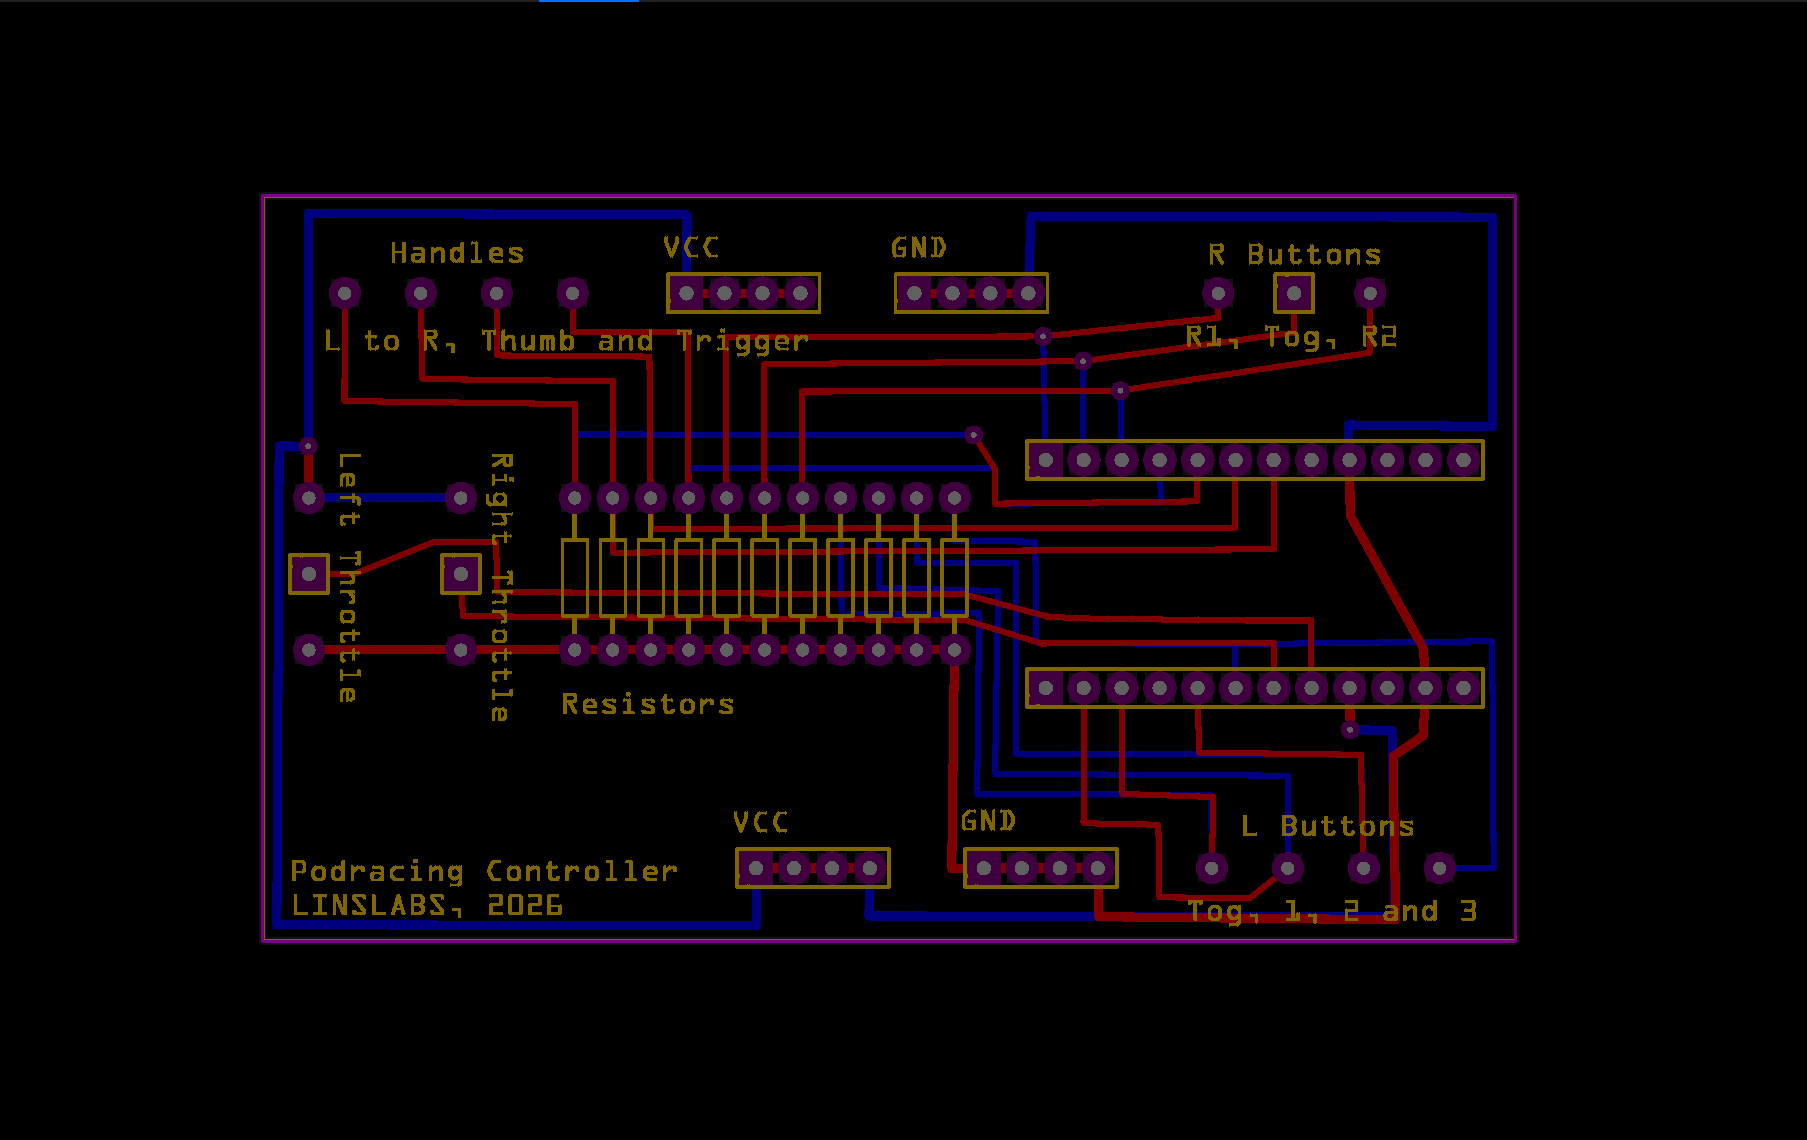Screen dimensions: 1807x1140
Task: Click the square pad beside Left Throttle
Action: 309,574
